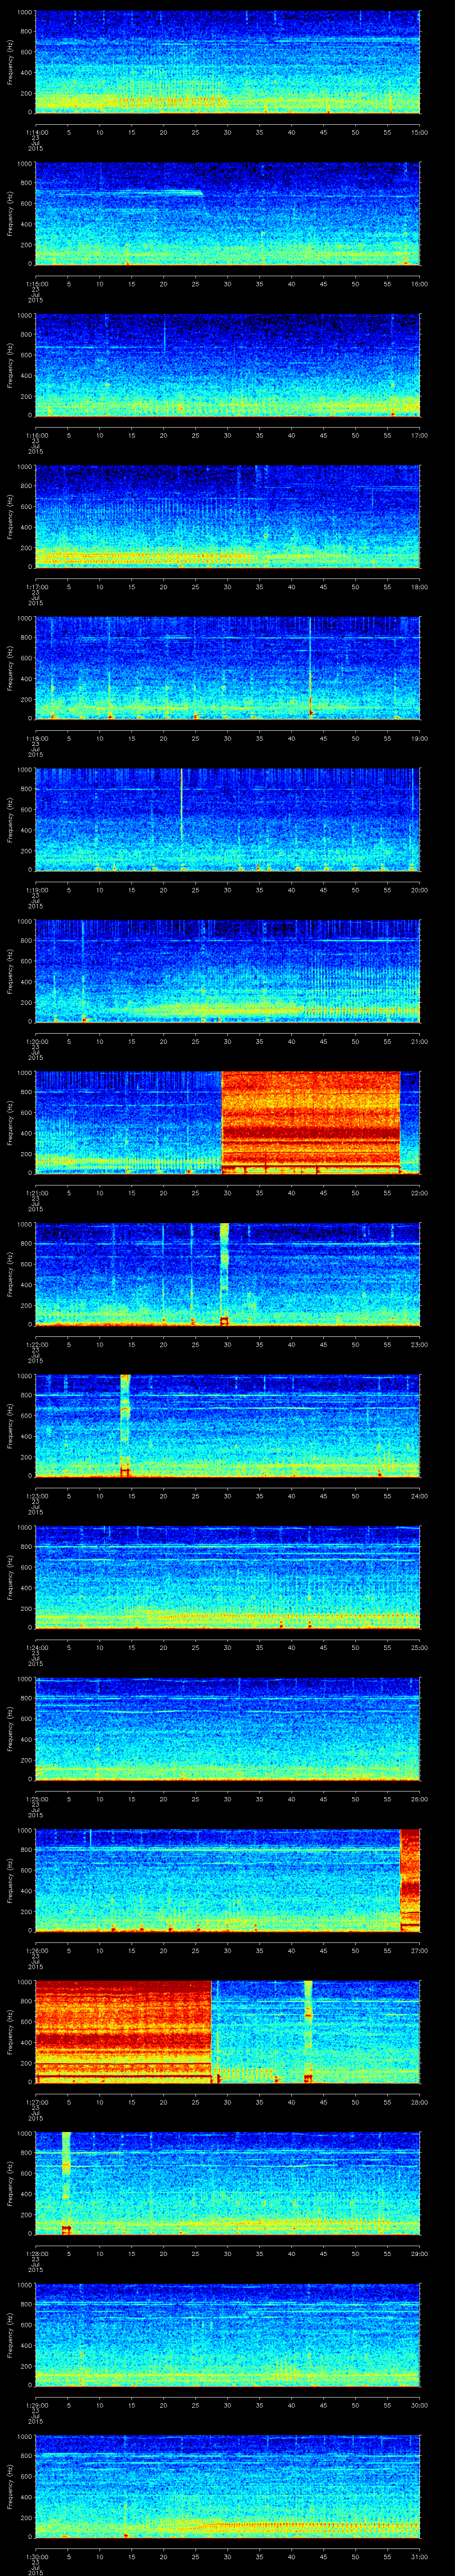Viewport: 455px width, 2576px height.
Task: Select the '1:14:00' start time label
Action: coord(36,132)
